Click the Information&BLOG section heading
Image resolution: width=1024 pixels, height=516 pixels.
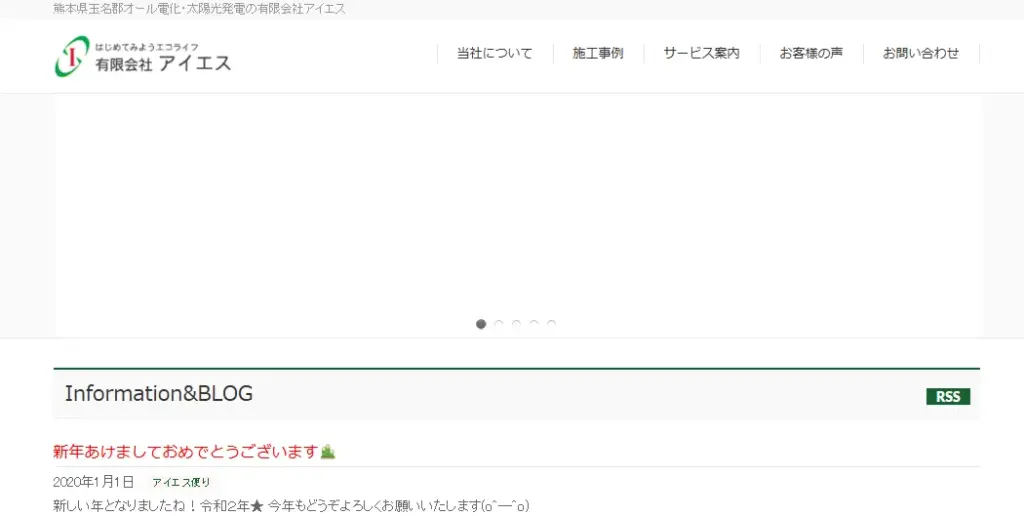point(159,394)
